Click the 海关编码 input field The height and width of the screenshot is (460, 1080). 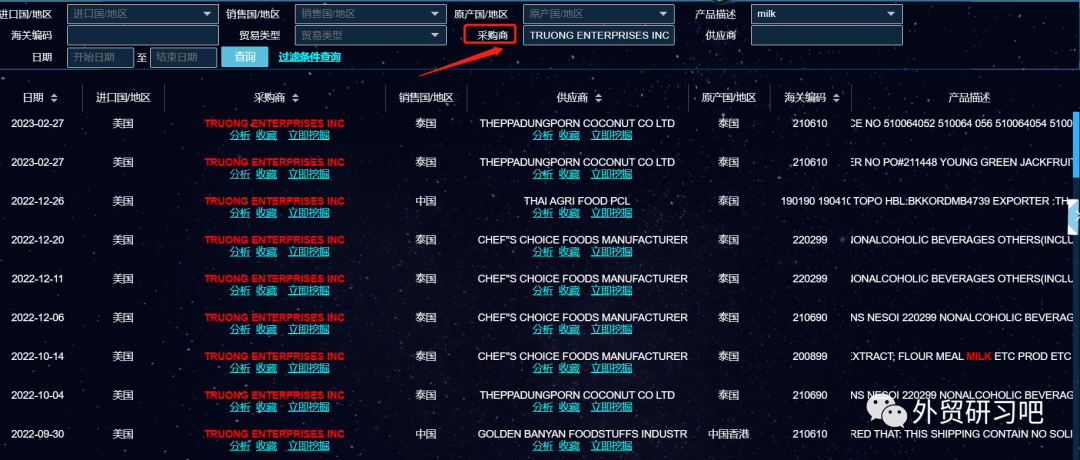click(x=143, y=35)
